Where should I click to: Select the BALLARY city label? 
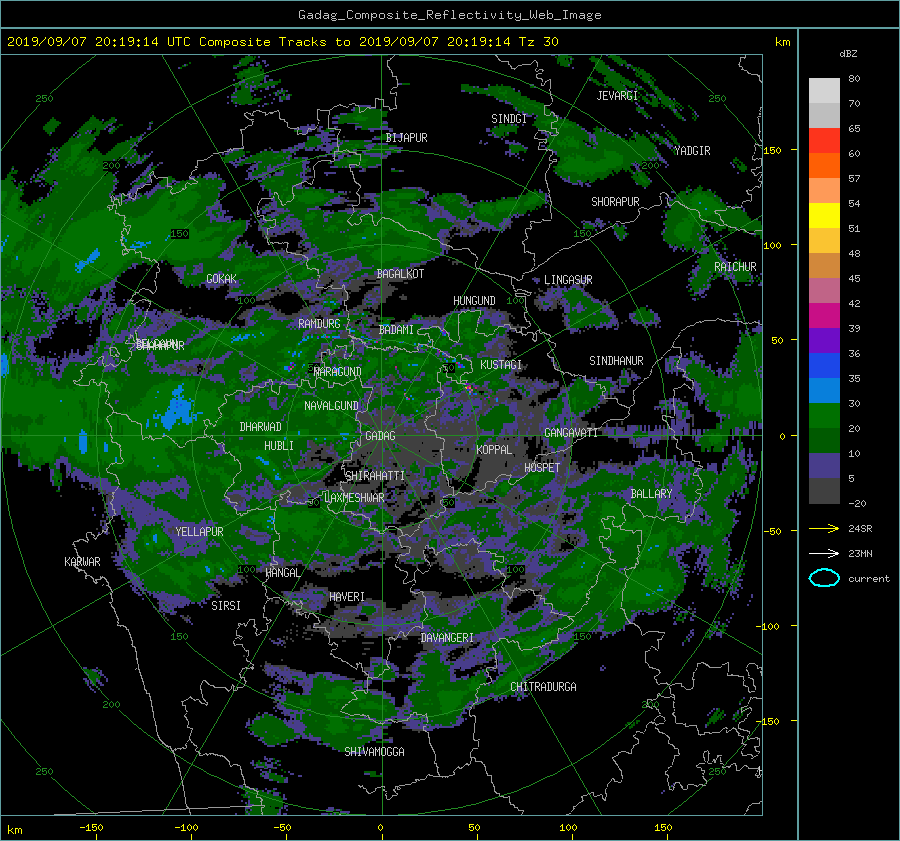tap(651, 494)
